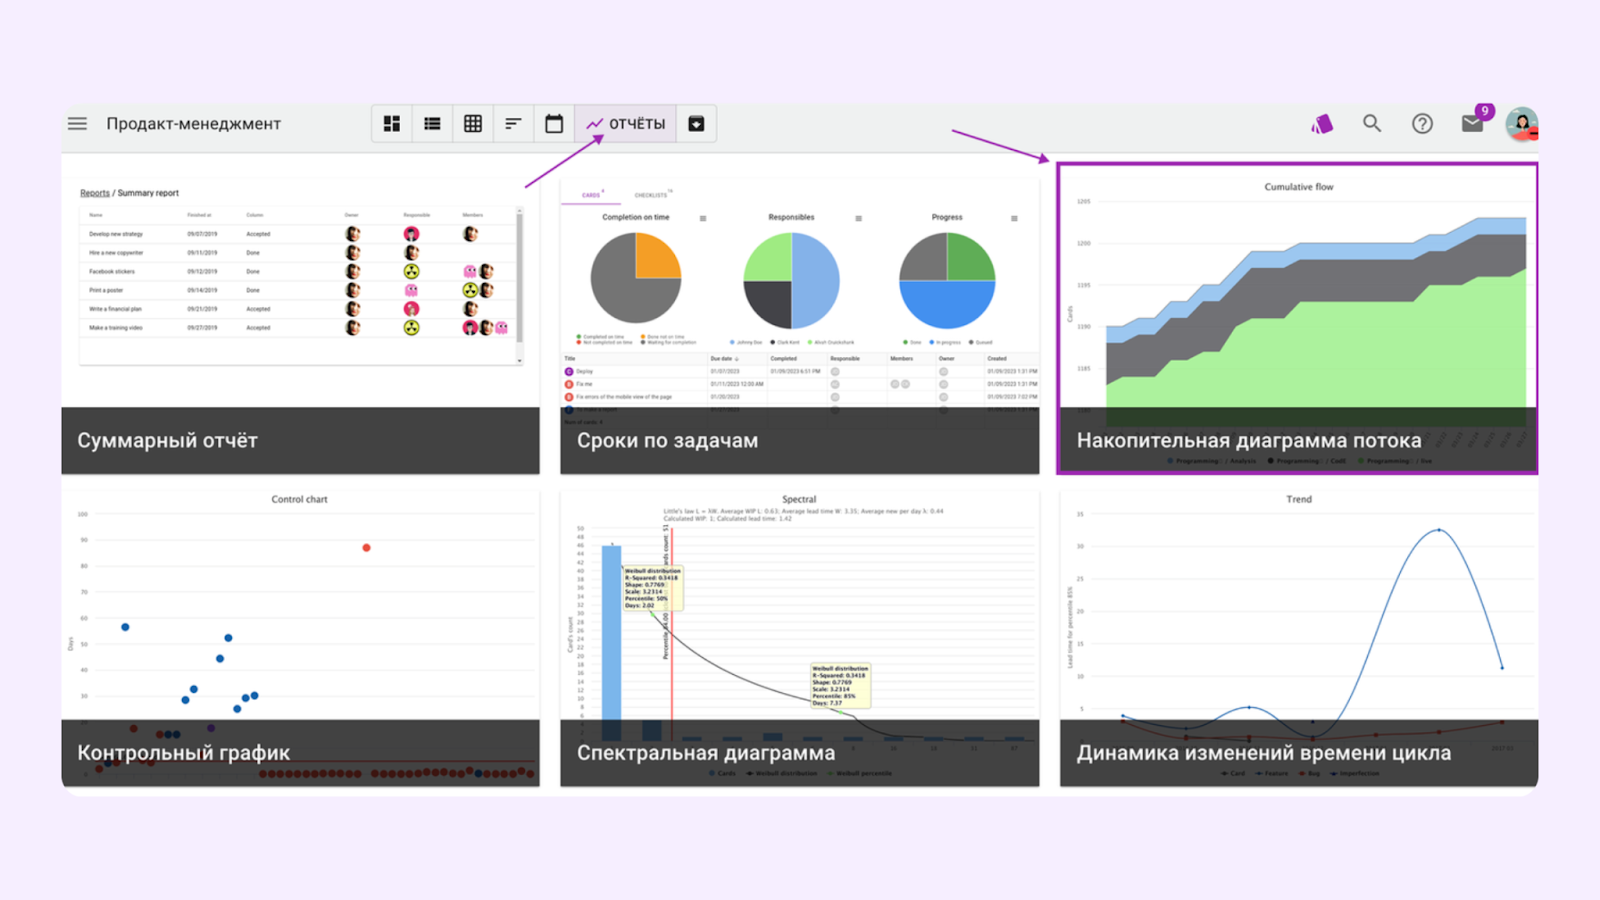Open the calendar view
Image resolution: width=1600 pixels, height=900 pixels.
click(x=554, y=124)
